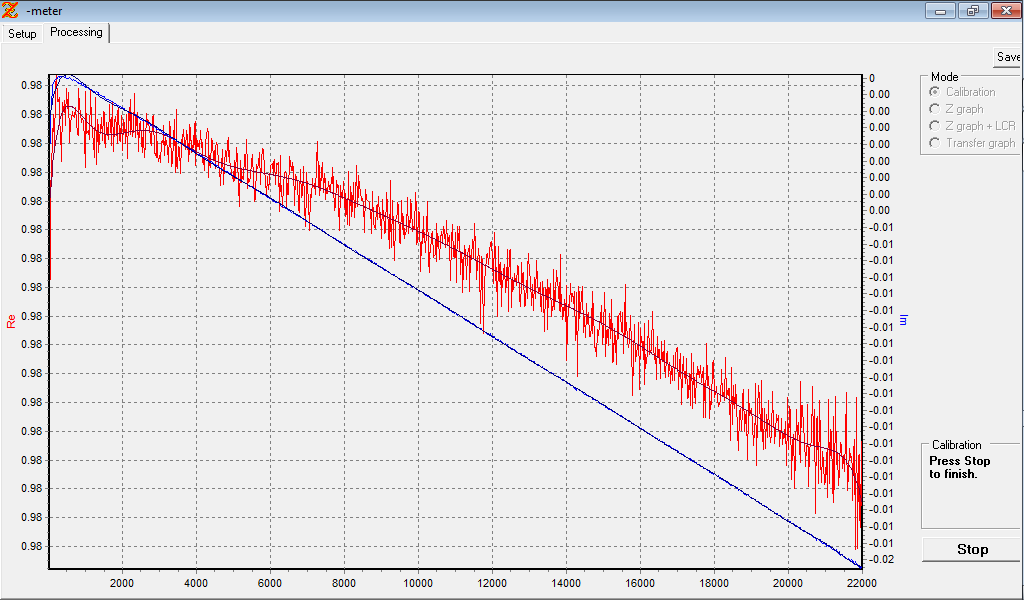Choose the Z graph mode option
Viewport: 1024px width, 600px height.
935,109
